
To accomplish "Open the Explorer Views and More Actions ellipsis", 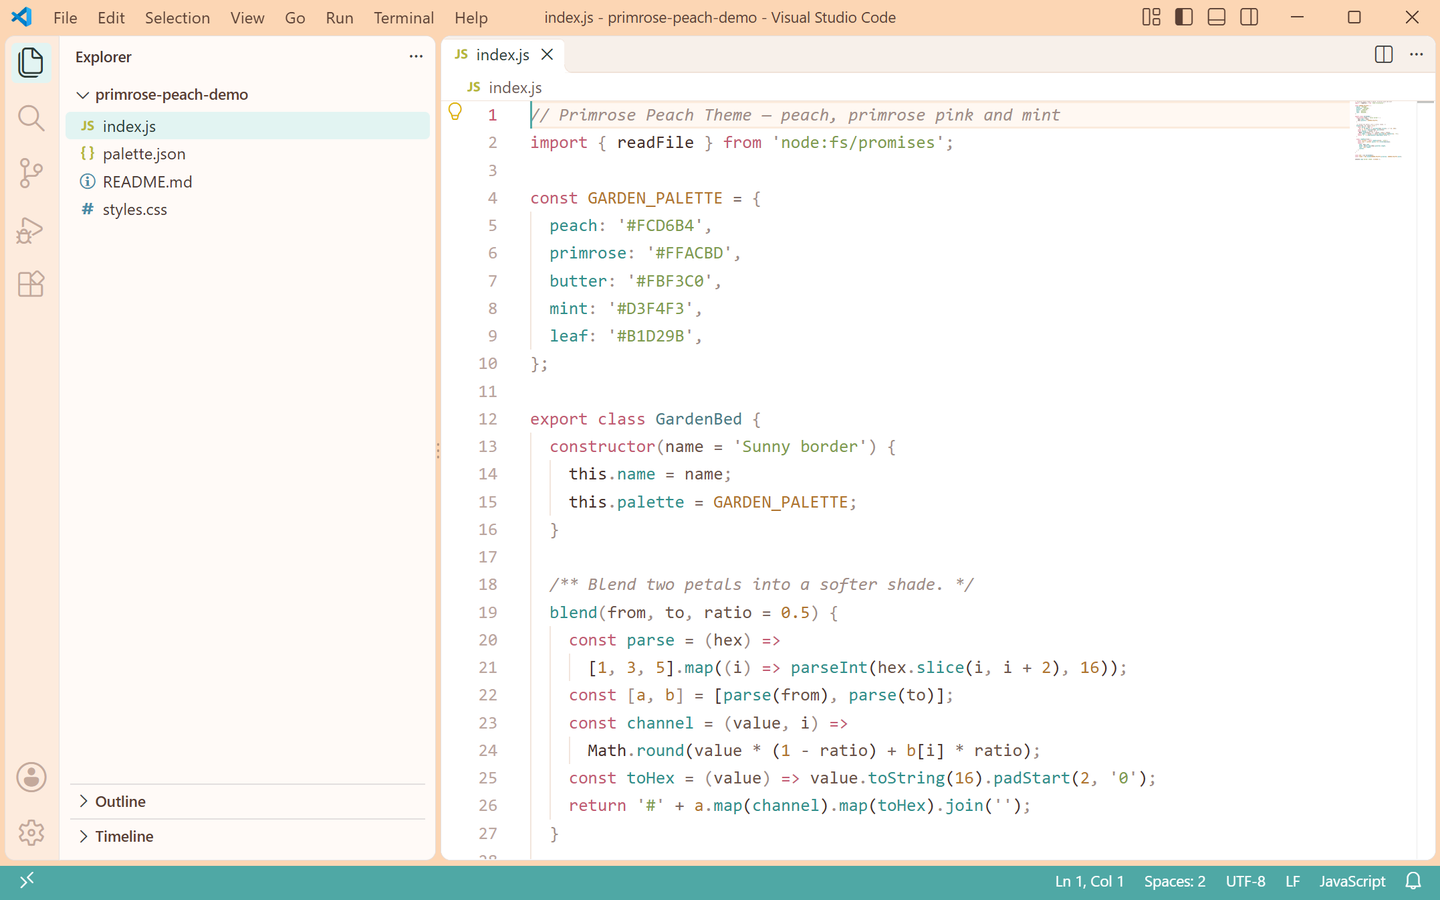I will coord(416,57).
